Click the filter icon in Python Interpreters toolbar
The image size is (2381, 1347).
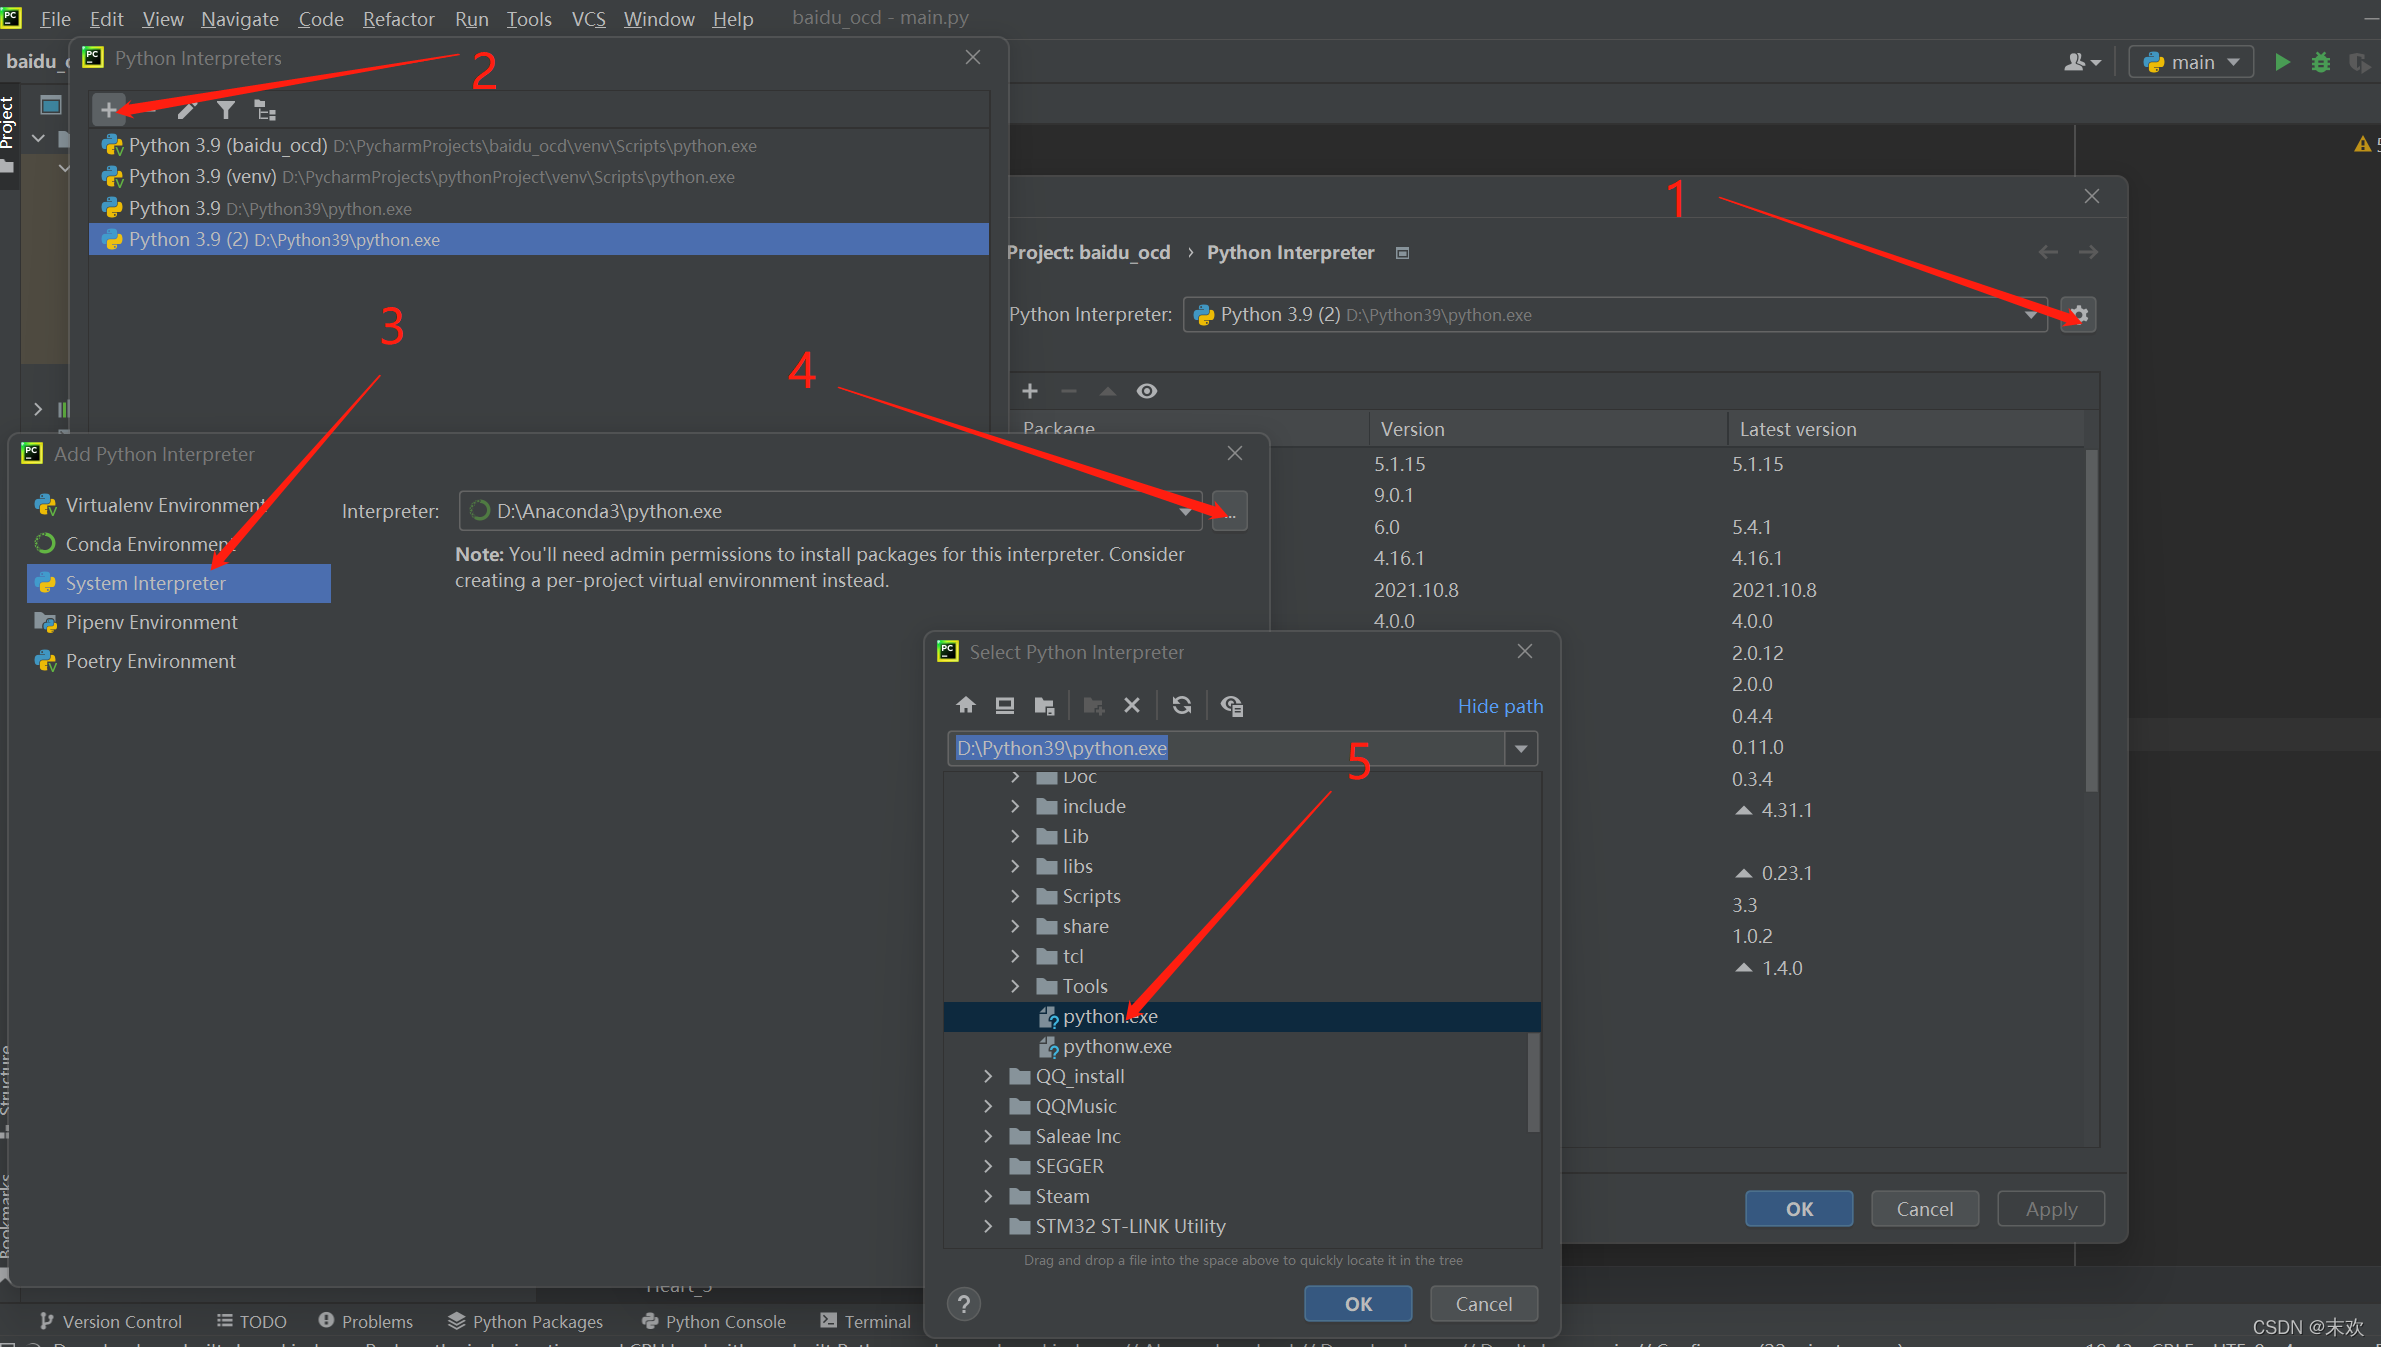click(x=226, y=109)
